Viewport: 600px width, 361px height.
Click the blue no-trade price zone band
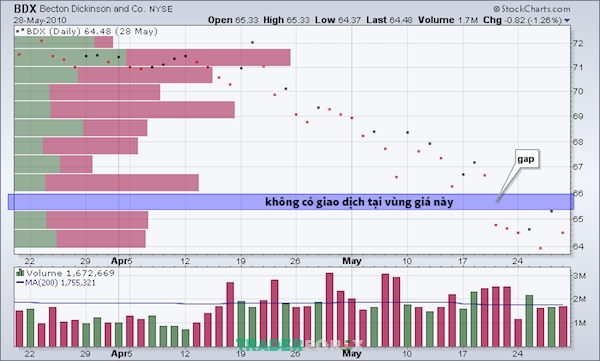click(291, 202)
